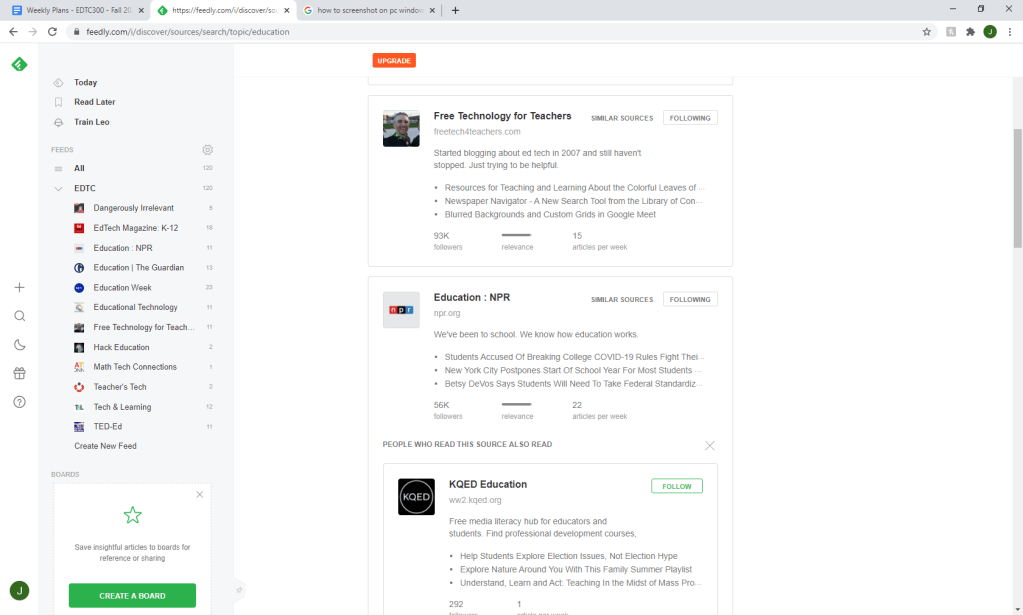Open help question mark icon
The width and height of the screenshot is (1023, 615).
(x=19, y=402)
